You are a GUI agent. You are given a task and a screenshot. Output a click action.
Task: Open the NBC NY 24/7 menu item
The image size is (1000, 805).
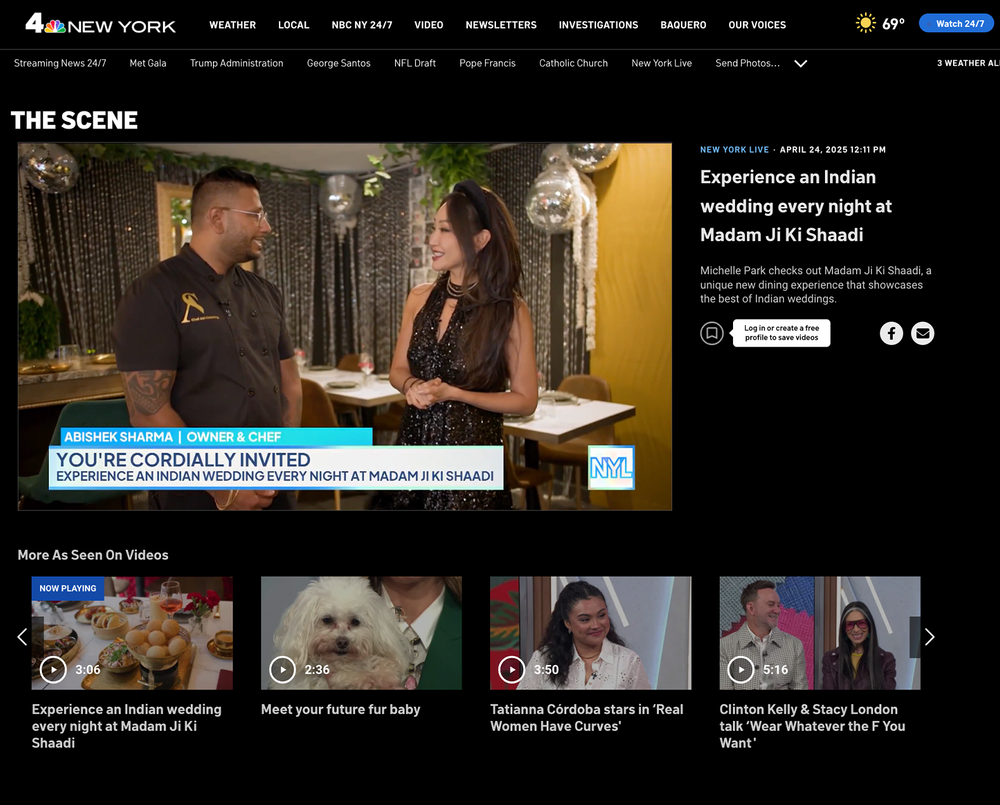pyautogui.click(x=362, y=25)
